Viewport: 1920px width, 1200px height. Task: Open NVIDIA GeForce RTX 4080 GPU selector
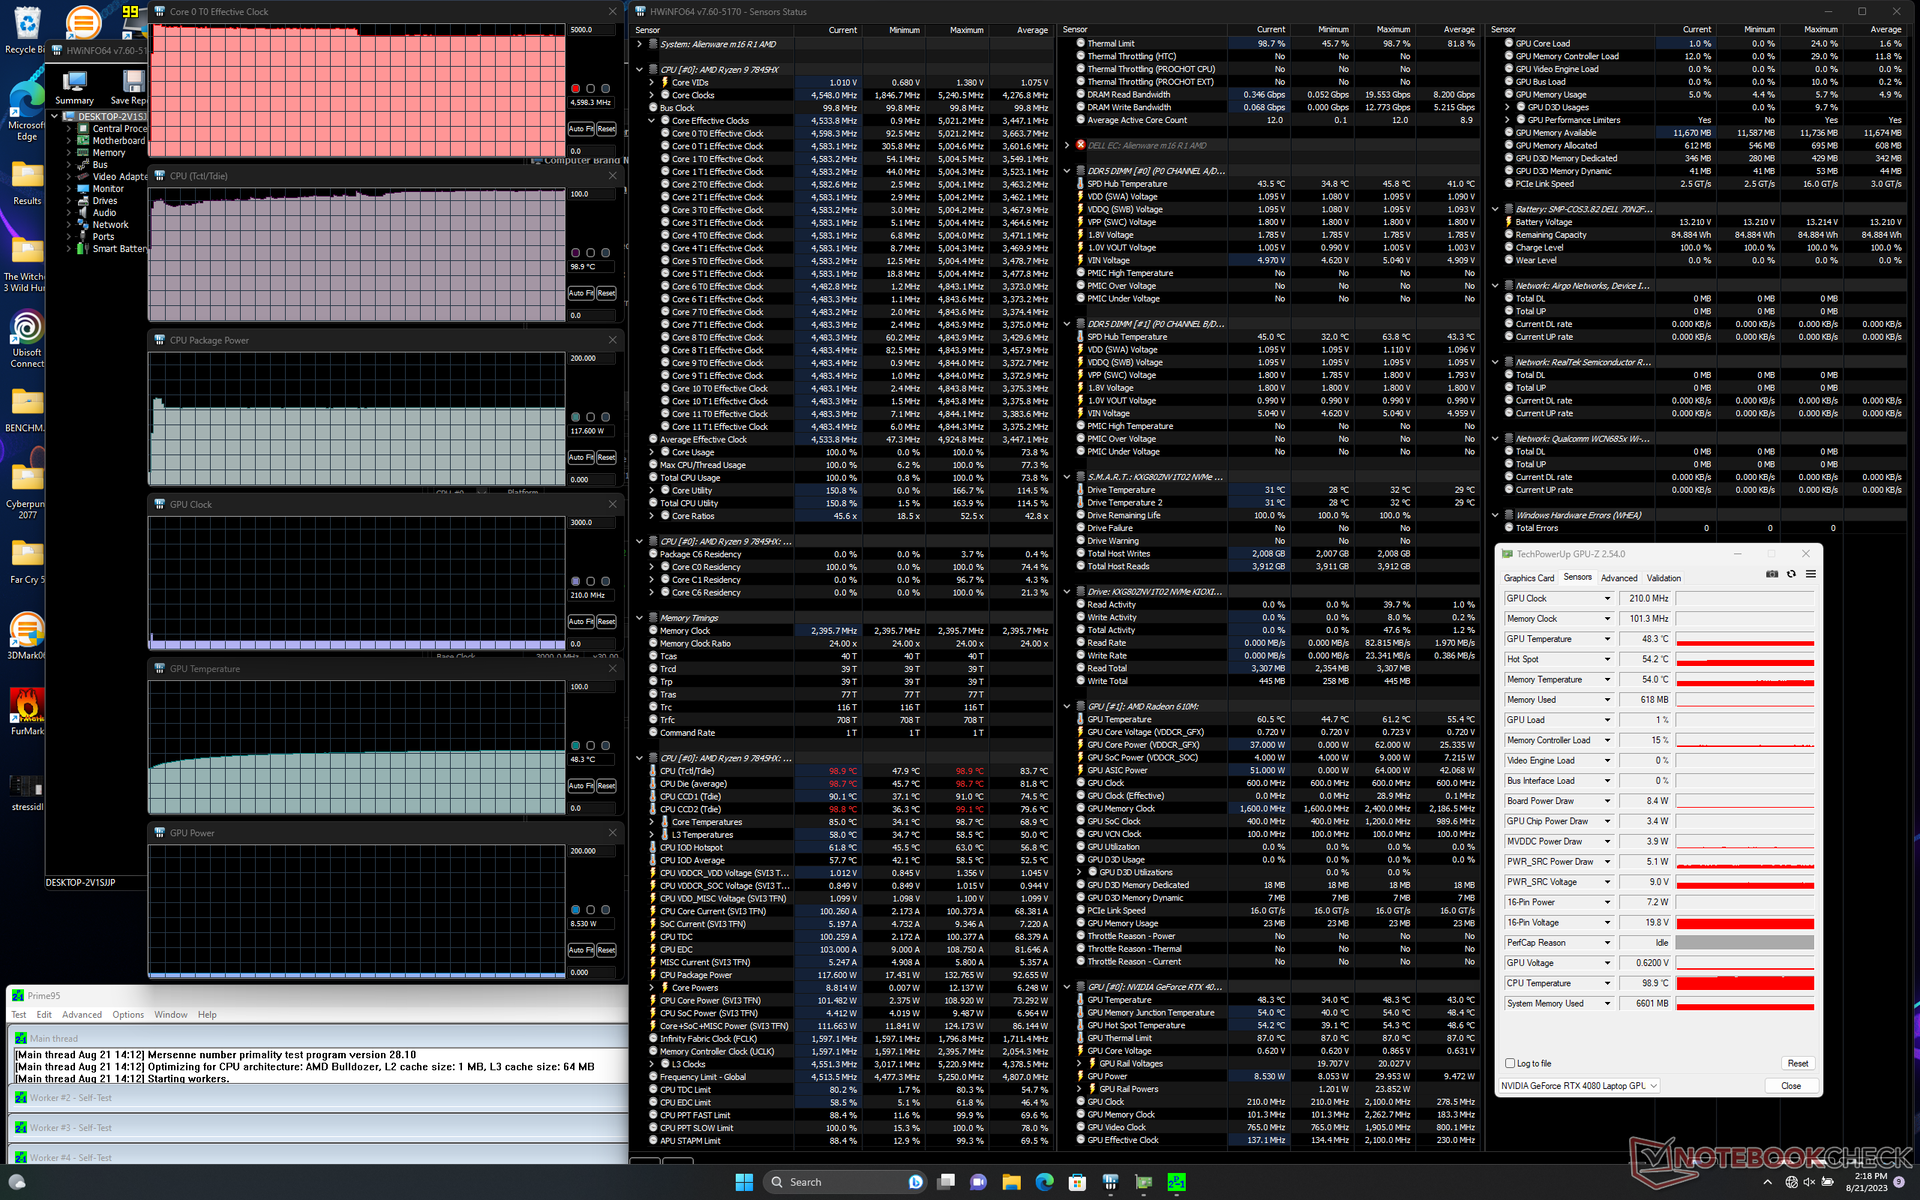[1579, 1086]
